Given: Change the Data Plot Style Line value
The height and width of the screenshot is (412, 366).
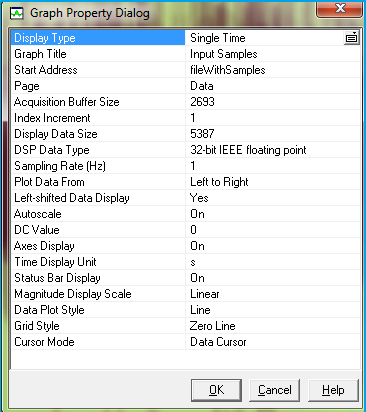Looking at the screenshot, I should coord(200,310).
